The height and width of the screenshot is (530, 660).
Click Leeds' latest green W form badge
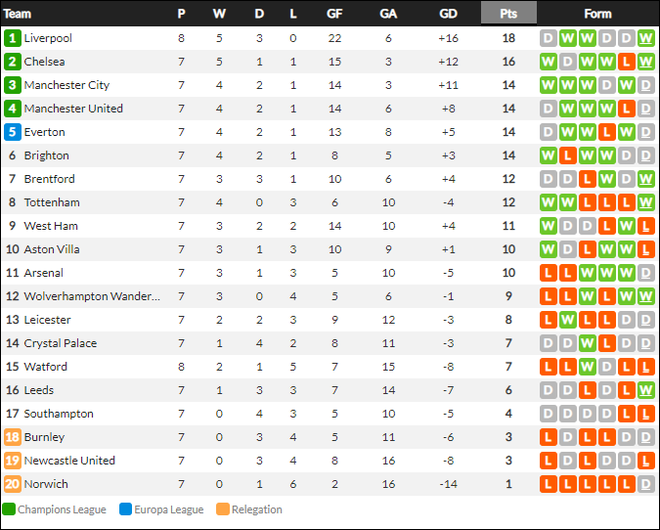[x=646, y=390]
